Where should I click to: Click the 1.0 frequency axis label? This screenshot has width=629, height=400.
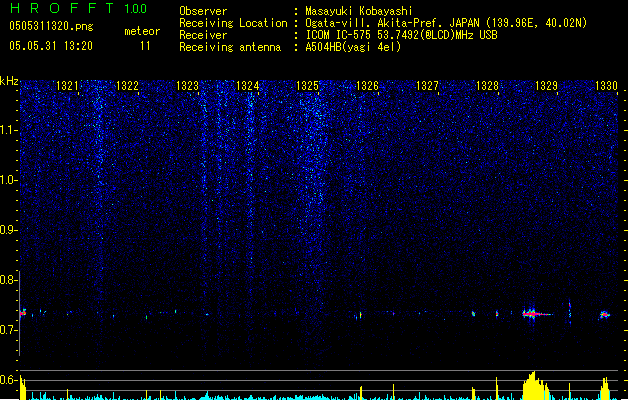click(x=9, y=180)
